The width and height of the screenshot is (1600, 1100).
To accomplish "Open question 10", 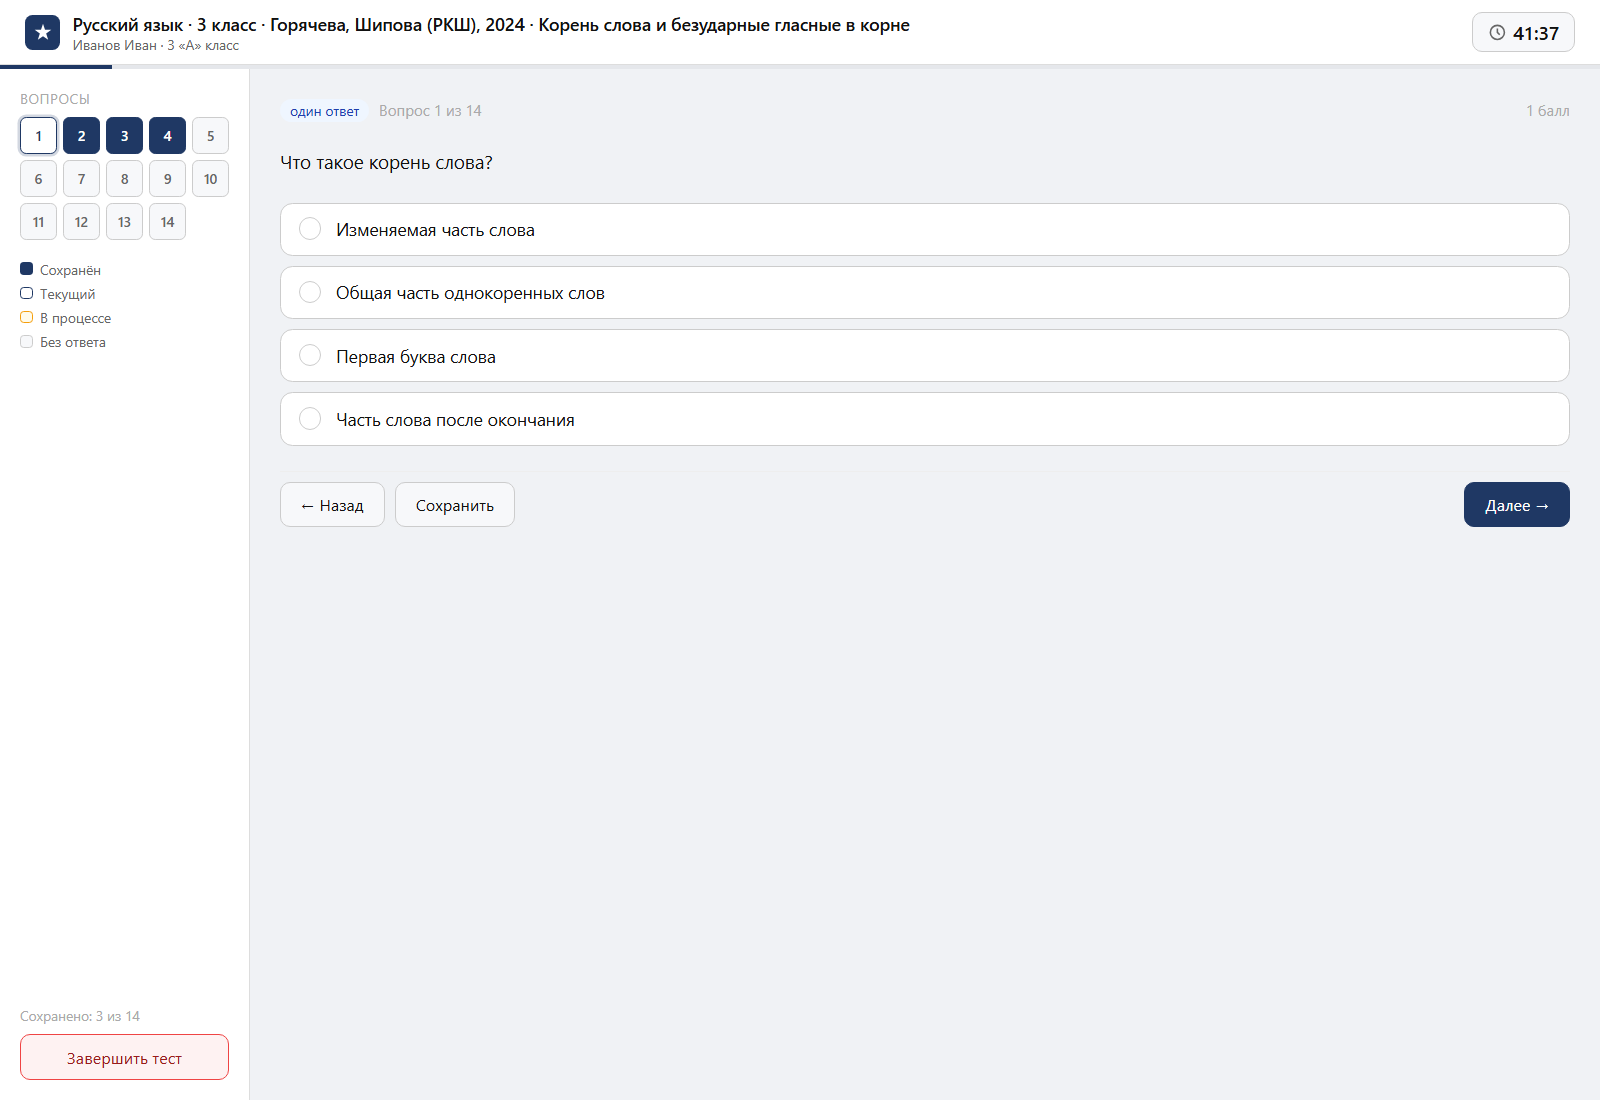I will [x=210, y=179].
